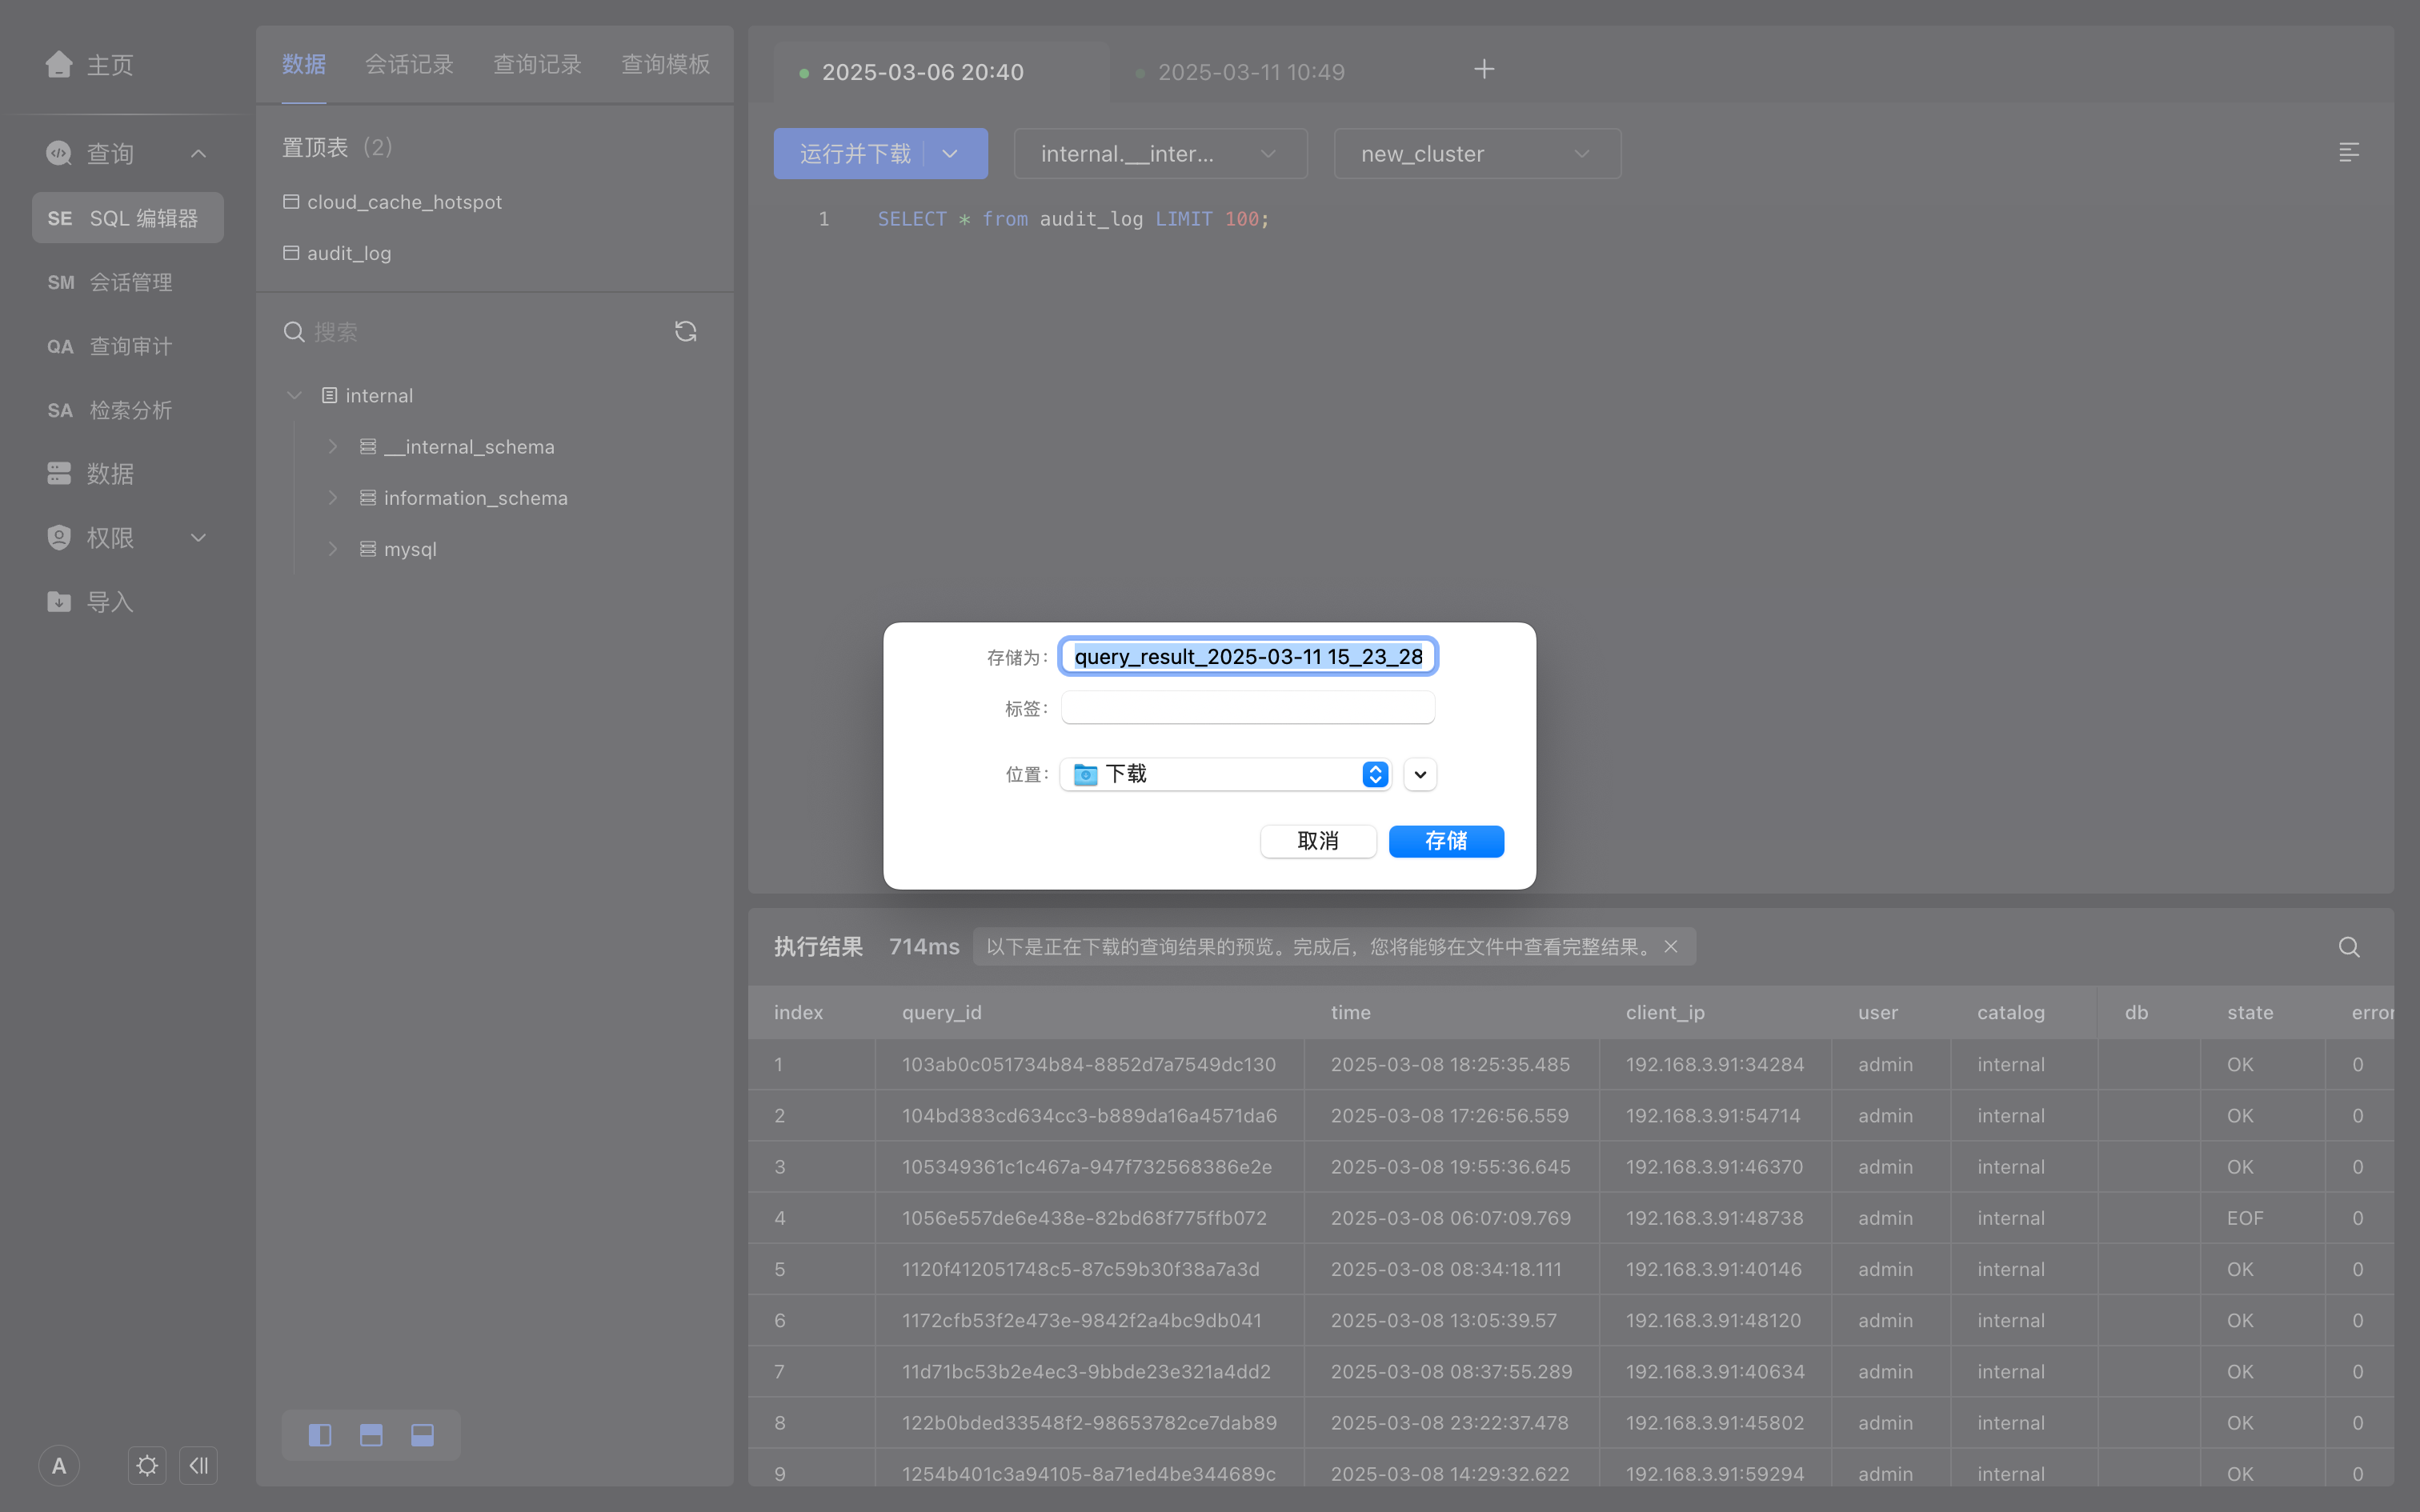Click the query_id column header
This screenshot has height=1512, width=2420.
click(941, 1013)
